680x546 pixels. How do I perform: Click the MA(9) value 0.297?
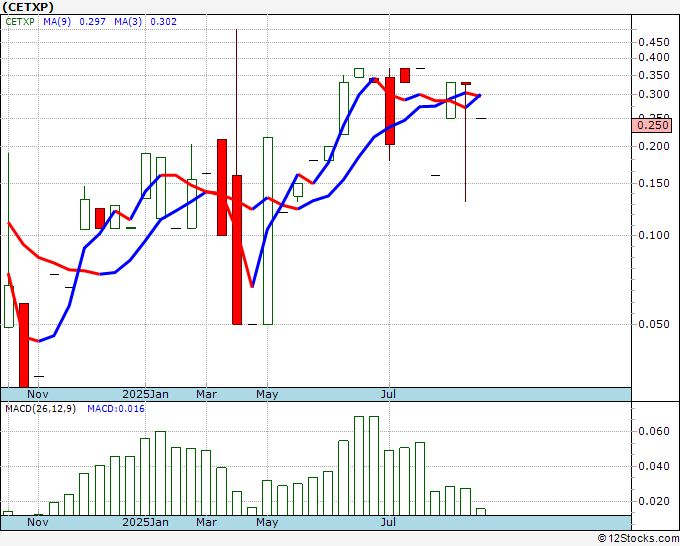(92, 21)
